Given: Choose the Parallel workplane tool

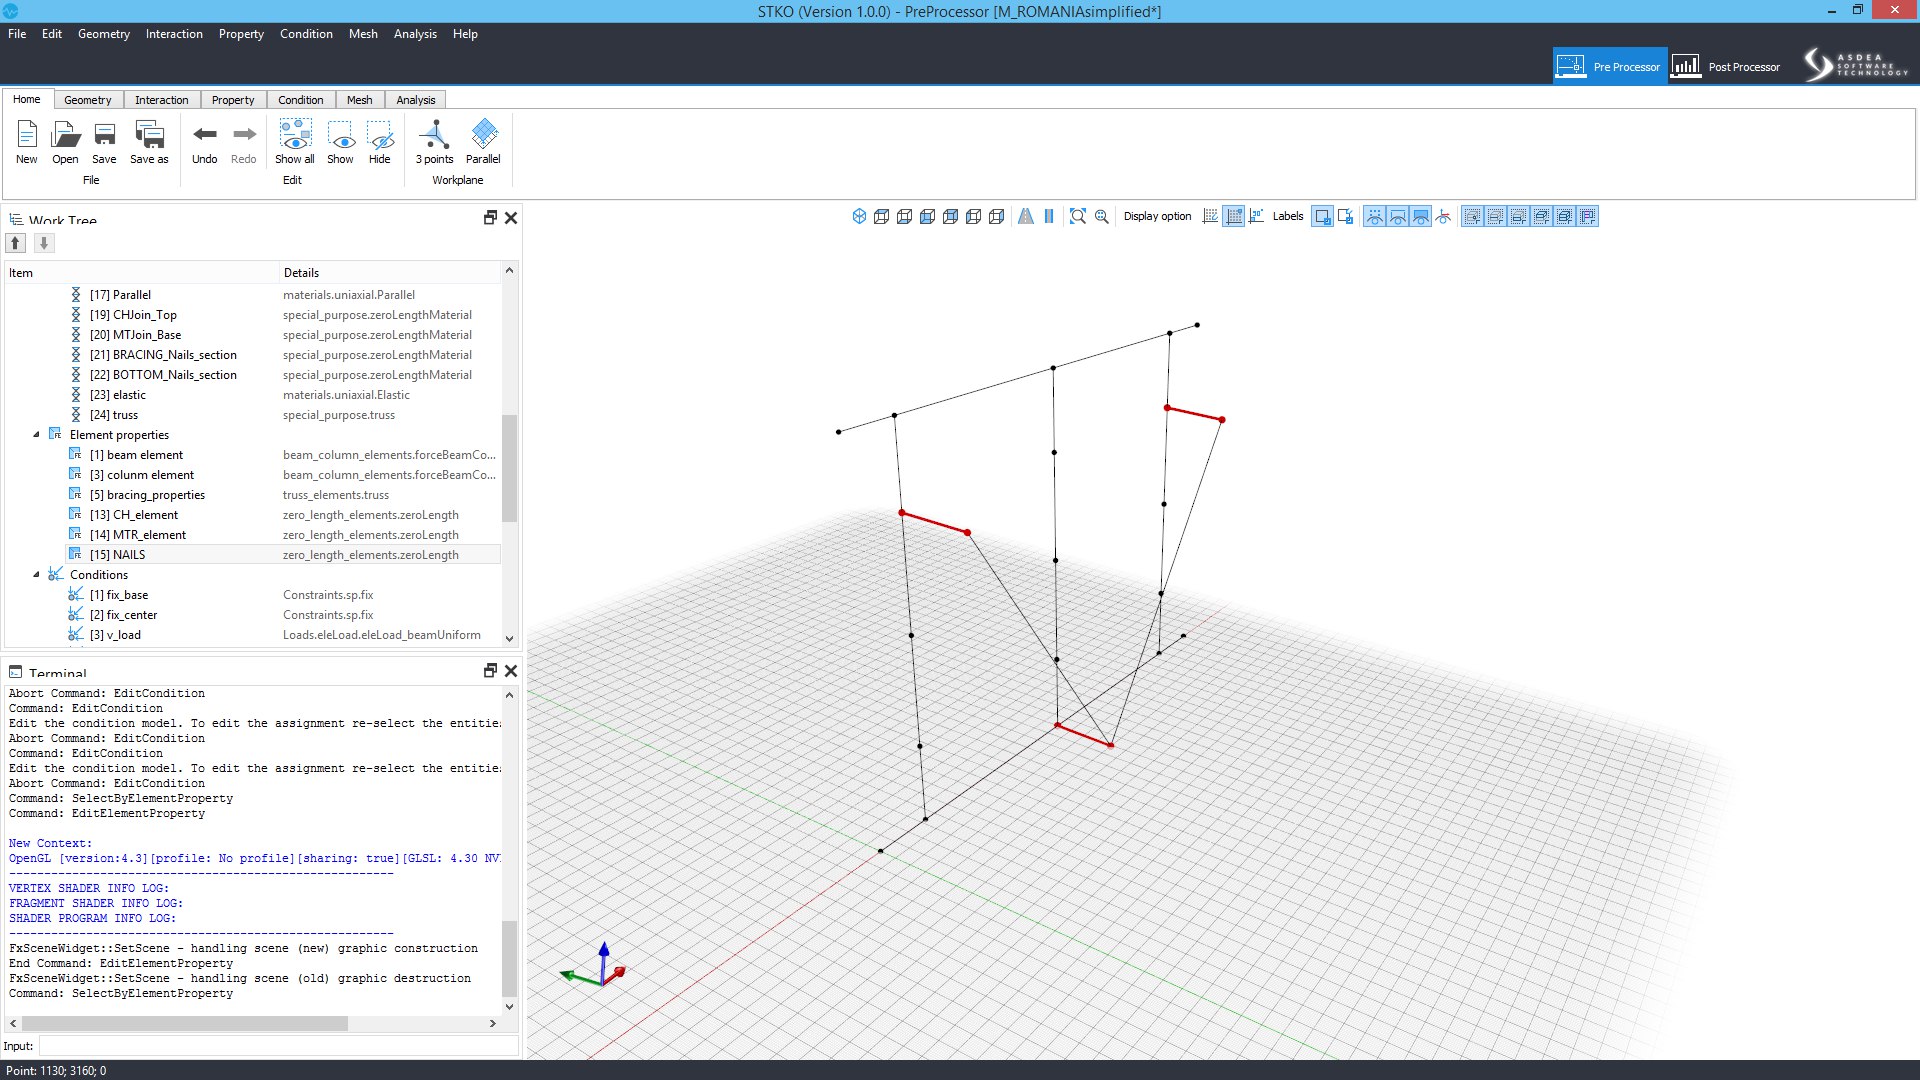Looking at the screenshot, I should tap(483, 141).
